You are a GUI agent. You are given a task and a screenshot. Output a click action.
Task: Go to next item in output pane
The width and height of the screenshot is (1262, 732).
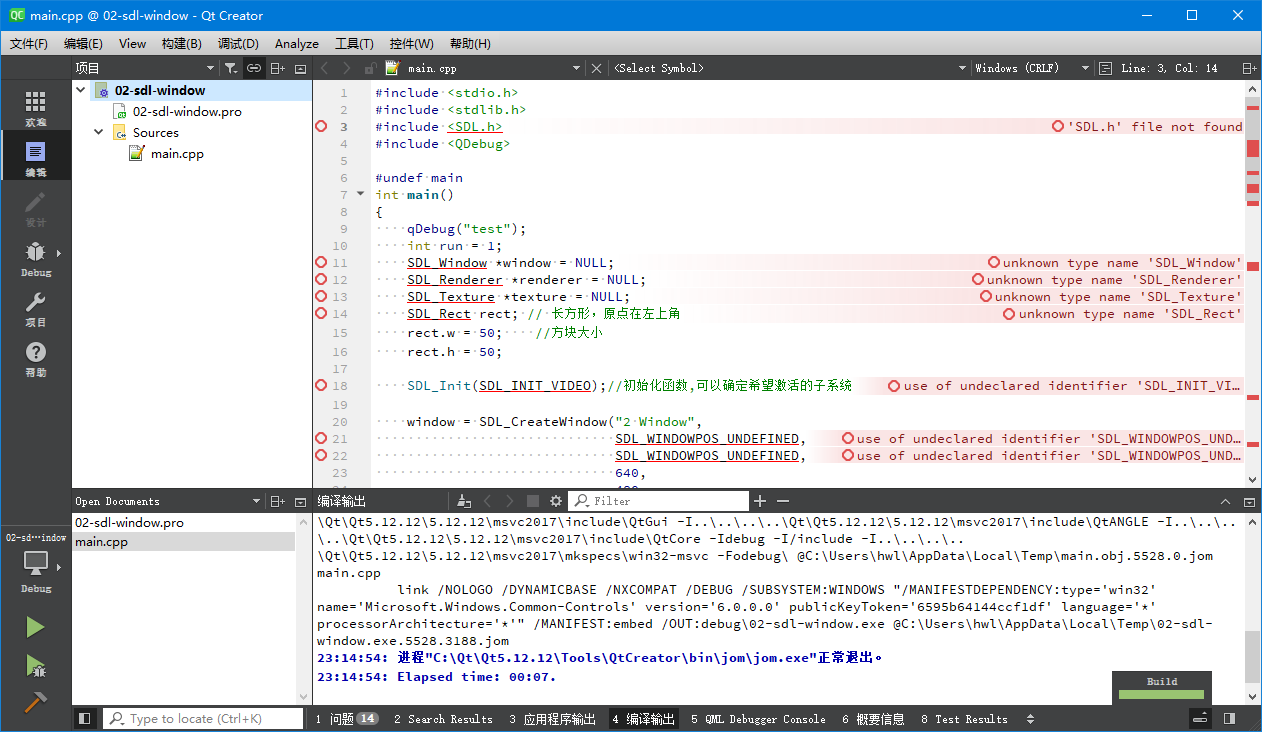point(511,501)
